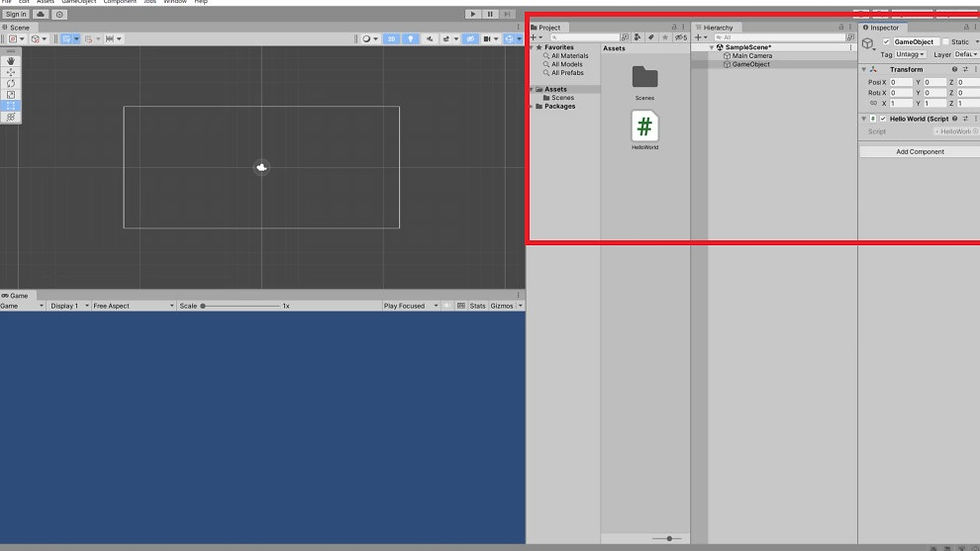Adjust the Game view Scale slider

pyautogui.click(x=241, y=306)
